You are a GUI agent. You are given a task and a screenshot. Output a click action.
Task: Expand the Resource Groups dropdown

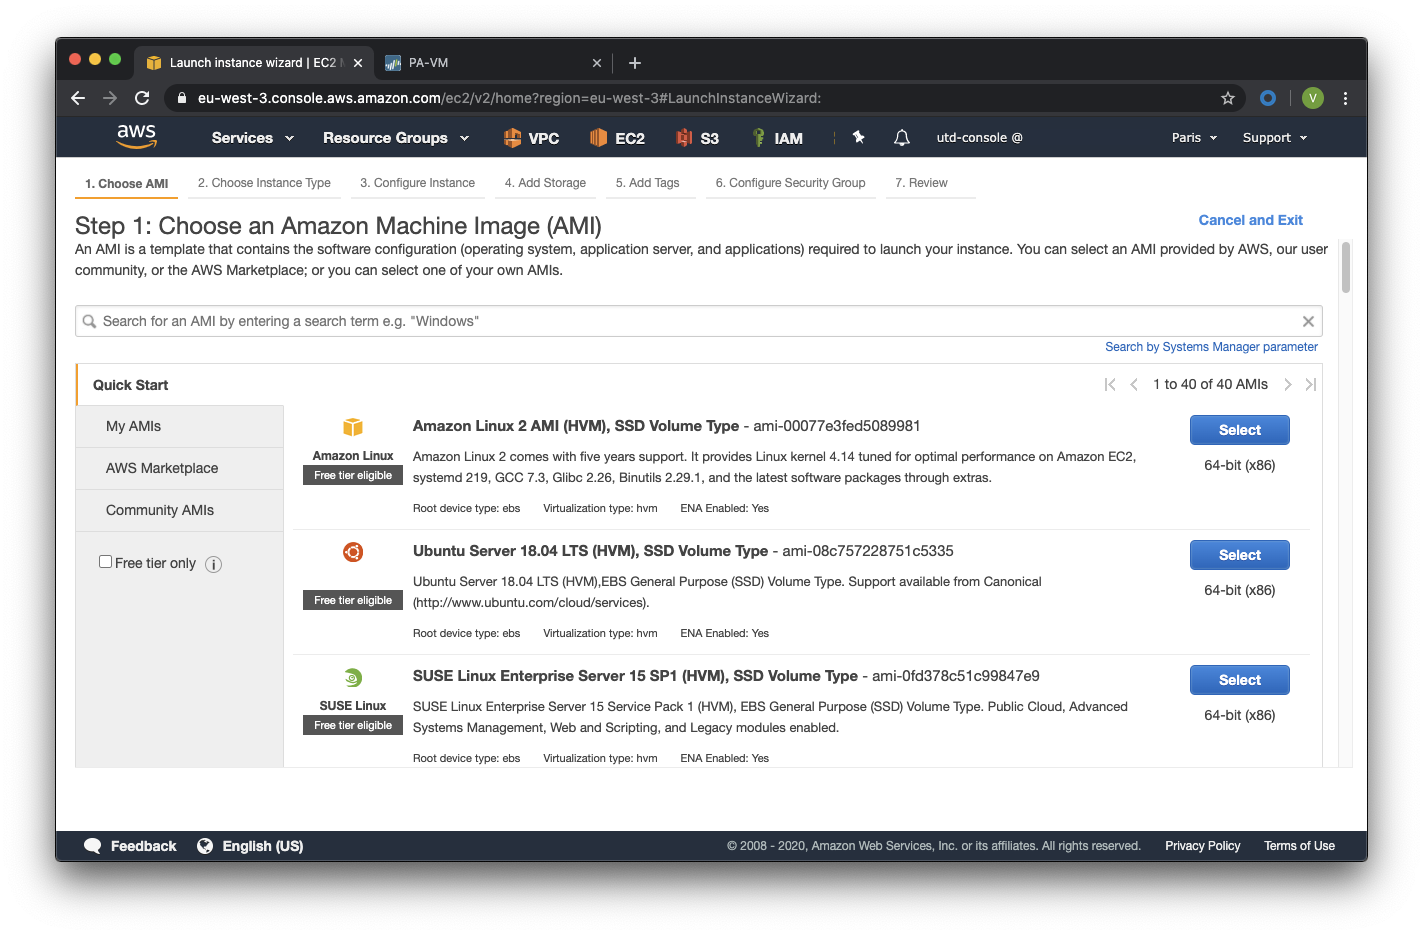point(396,138)
